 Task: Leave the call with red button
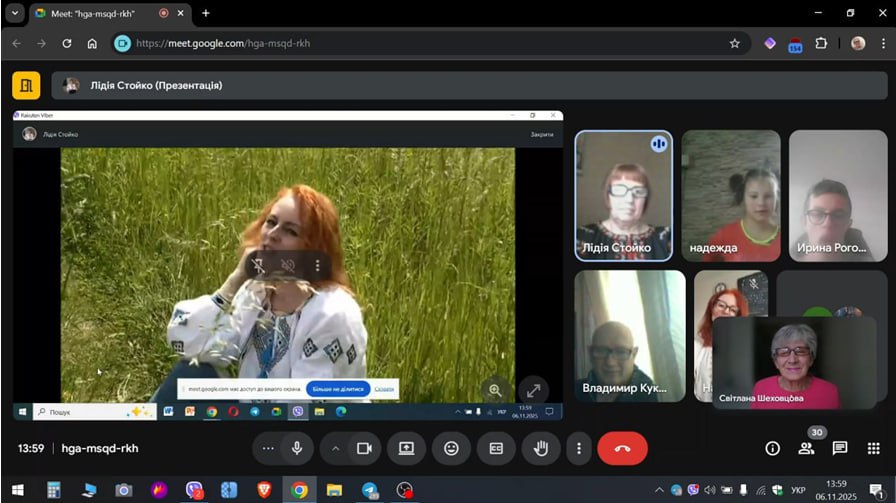(622, 449)
